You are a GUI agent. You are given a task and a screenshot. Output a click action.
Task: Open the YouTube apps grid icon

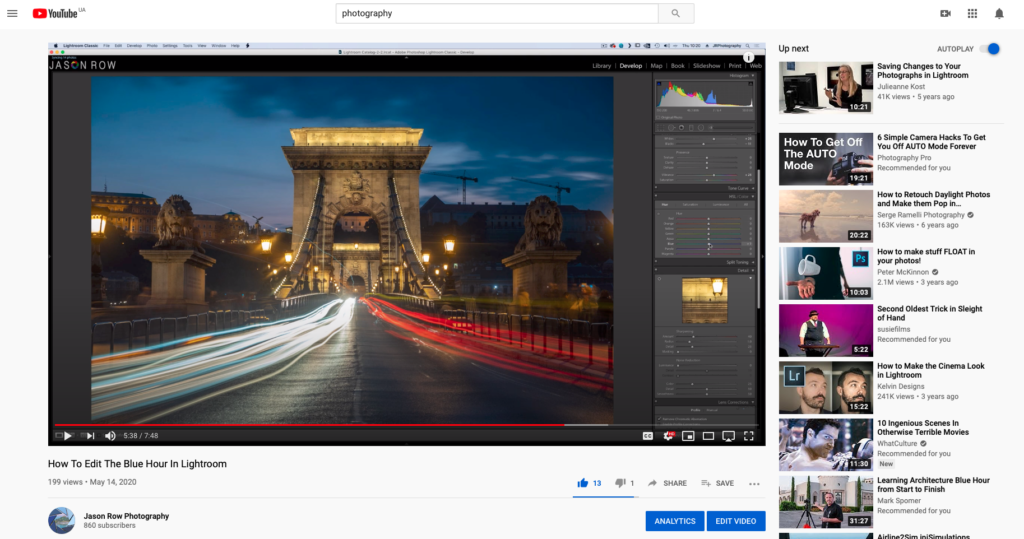click(x=972, y=13)
